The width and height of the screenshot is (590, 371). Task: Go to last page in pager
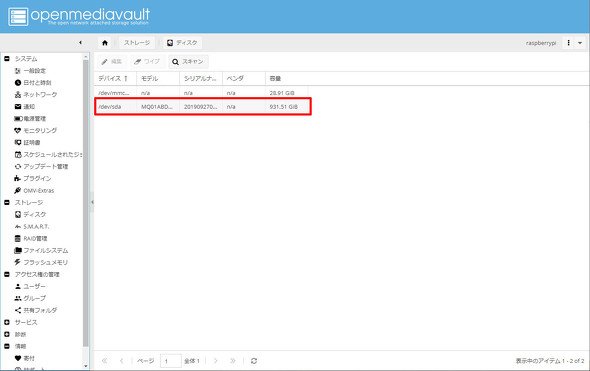coord(233,361)
